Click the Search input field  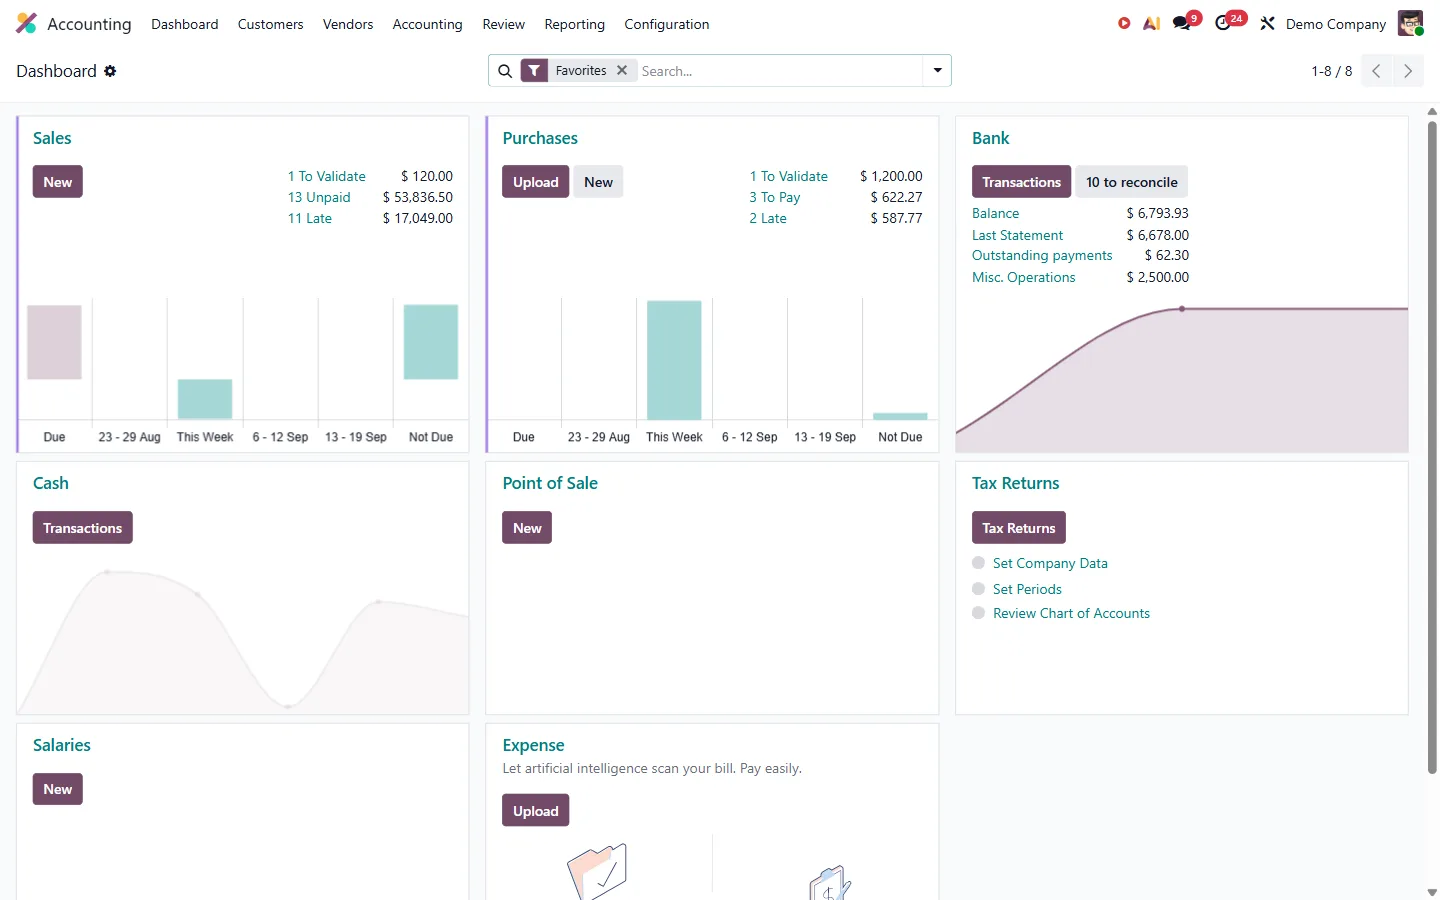point(778,71)
